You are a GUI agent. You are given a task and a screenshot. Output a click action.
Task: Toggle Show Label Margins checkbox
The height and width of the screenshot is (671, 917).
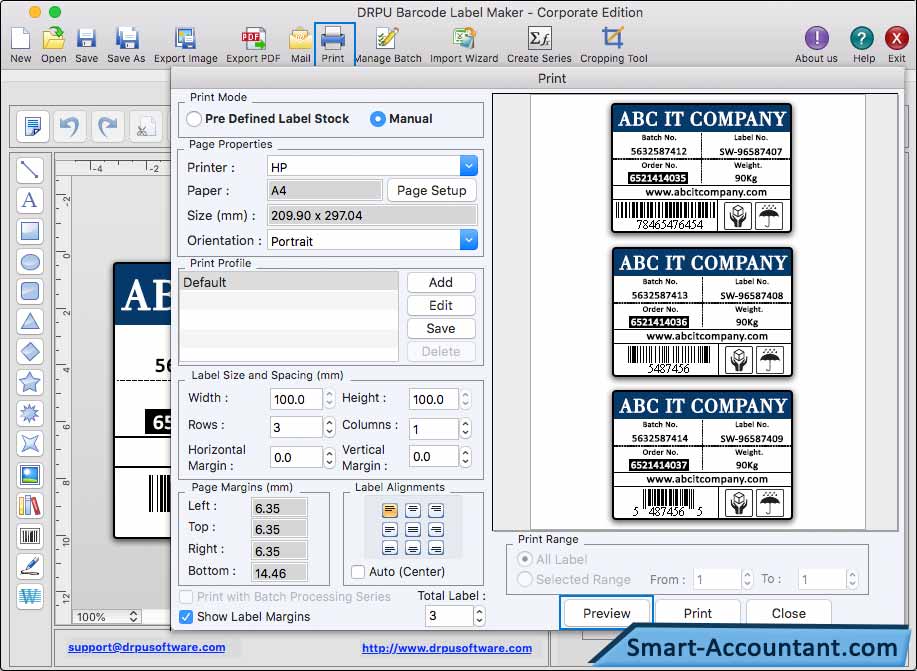coord(186,617)
